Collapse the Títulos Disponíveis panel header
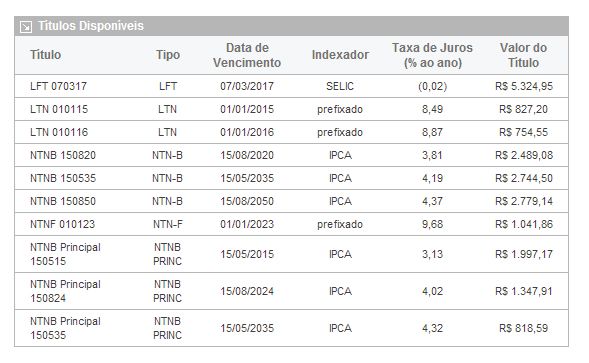Image resolution: width=589 pixels, height=363 pixels. coord(291,26)
